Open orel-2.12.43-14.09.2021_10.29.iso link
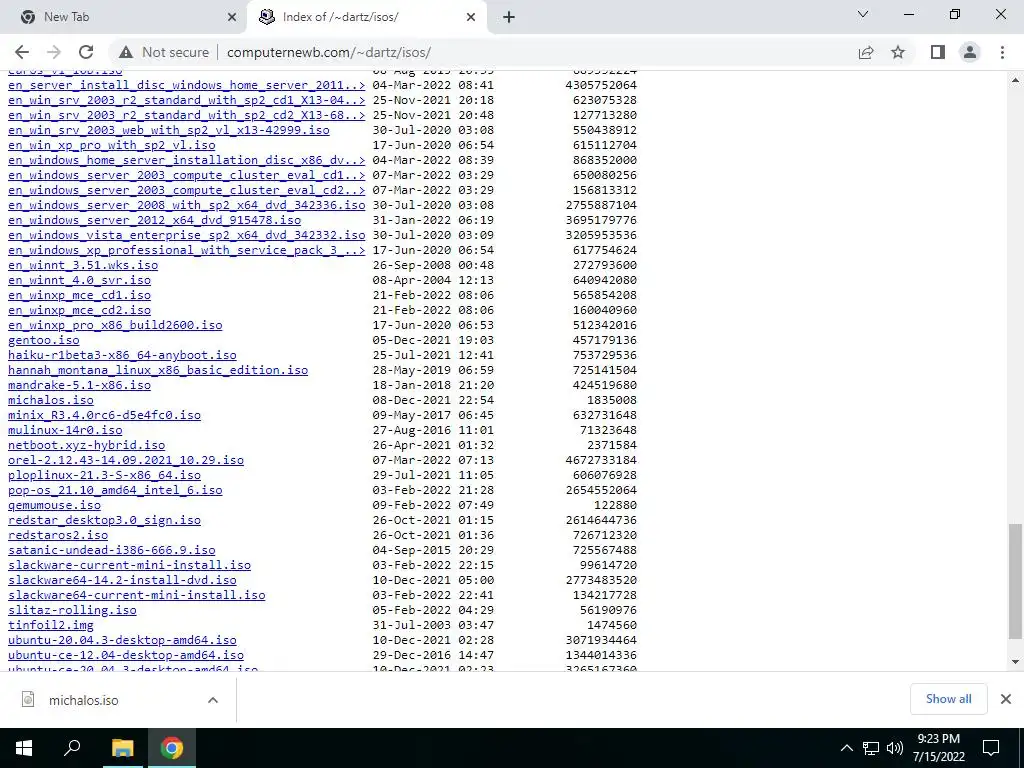 click(x=126, y=460)
